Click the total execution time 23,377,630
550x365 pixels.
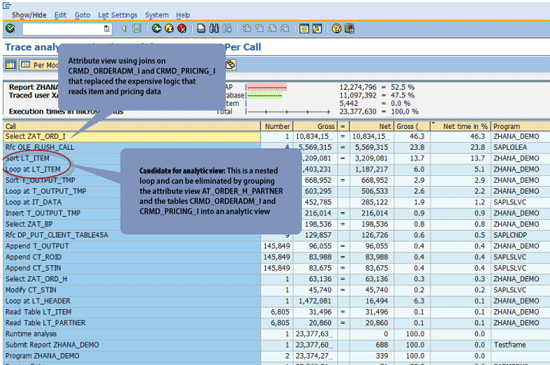click(357, 111)
